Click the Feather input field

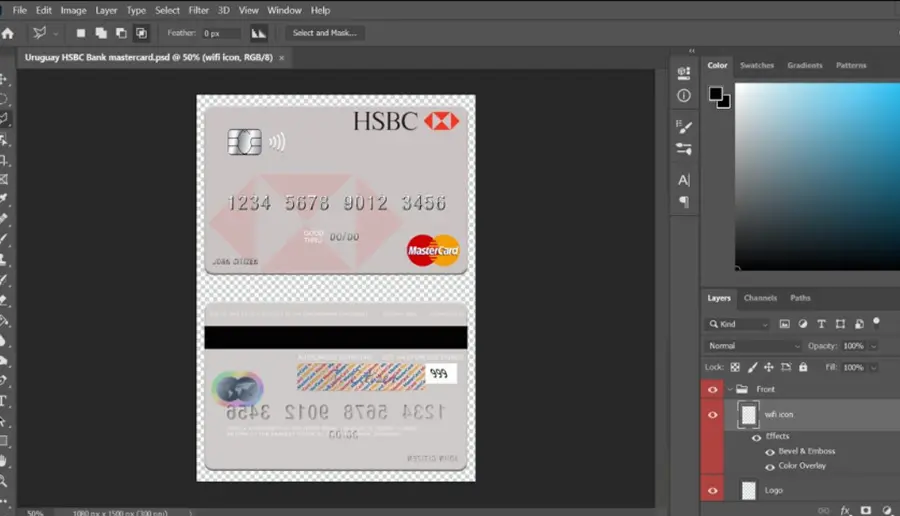coord(221,33)
